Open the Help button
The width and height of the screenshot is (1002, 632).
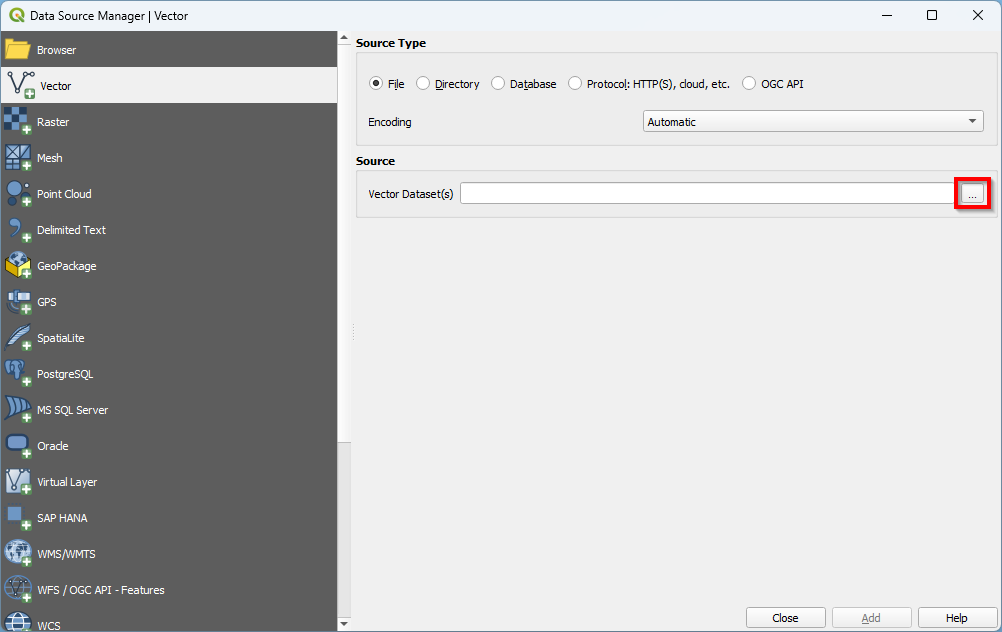click(956, 618)
